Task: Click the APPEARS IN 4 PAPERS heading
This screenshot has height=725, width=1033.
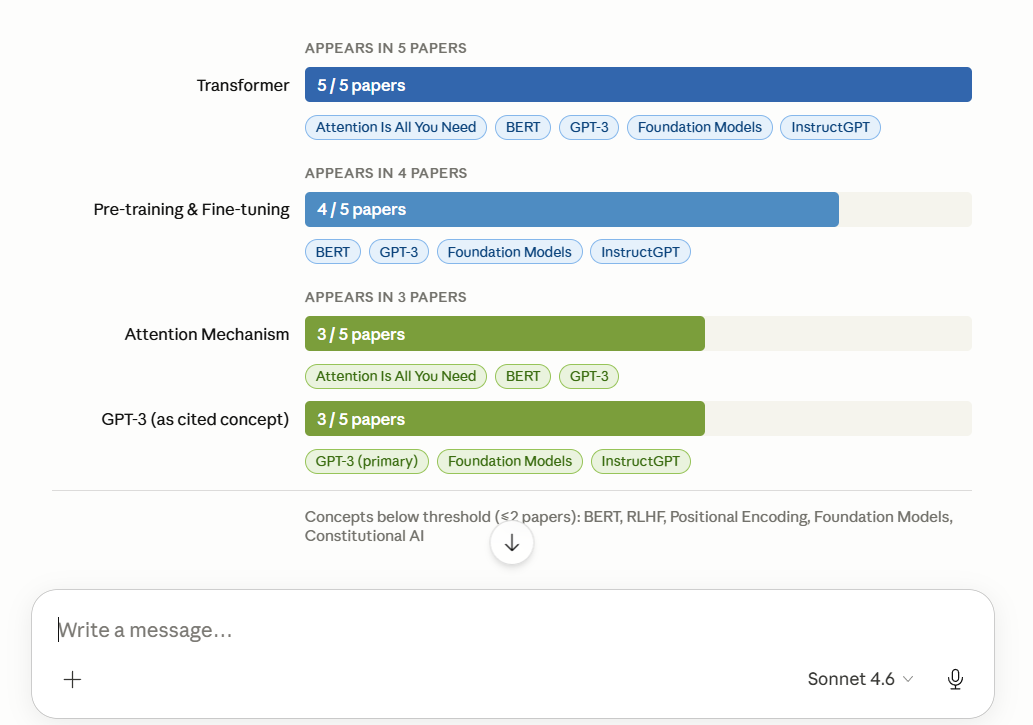Action: (385, 173)
